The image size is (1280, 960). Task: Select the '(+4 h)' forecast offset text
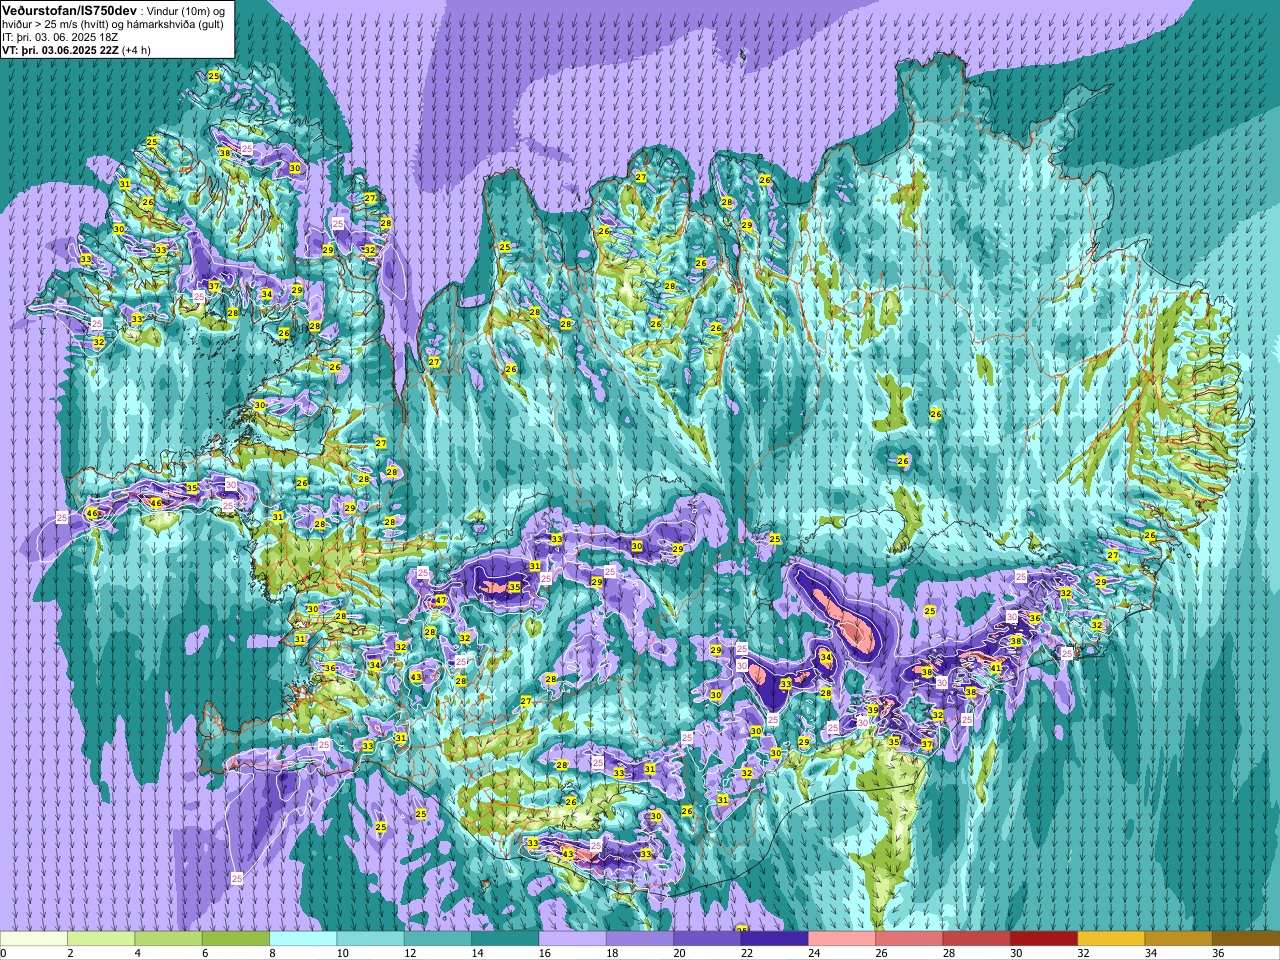click(136, 49)
